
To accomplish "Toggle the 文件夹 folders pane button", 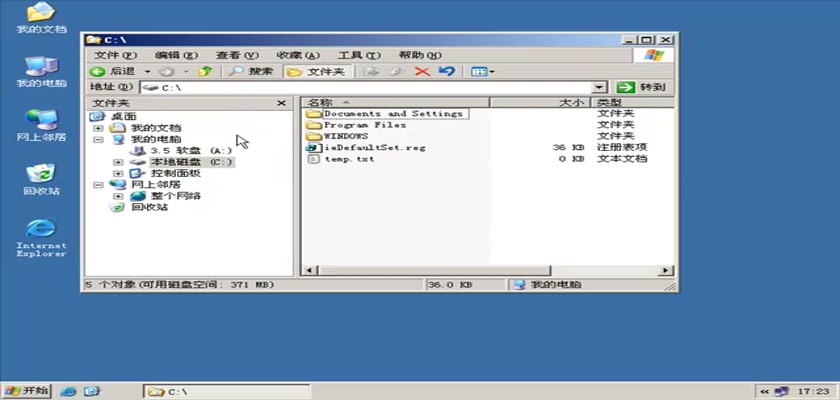I will pos(316,72).
